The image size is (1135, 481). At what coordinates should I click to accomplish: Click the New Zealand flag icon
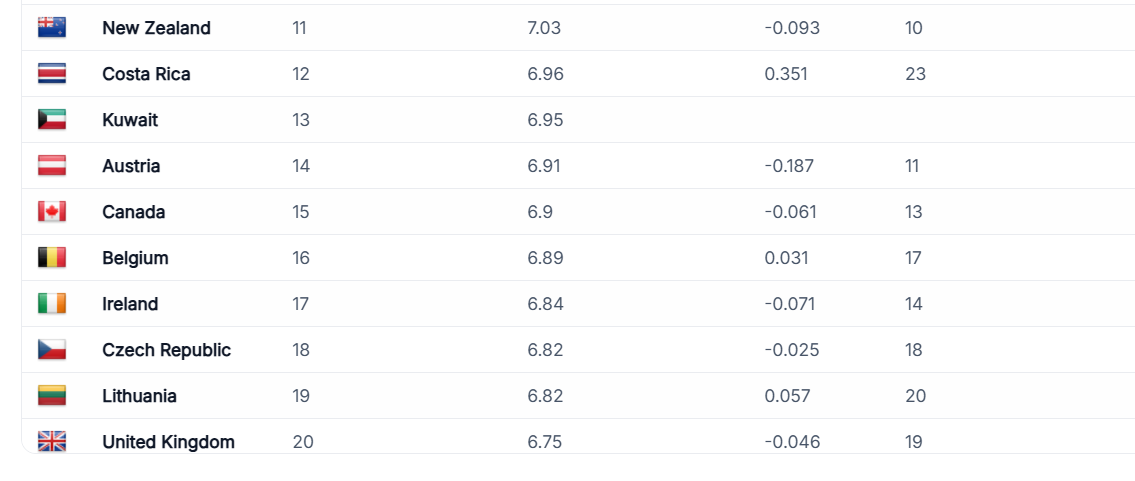point(52,27)
